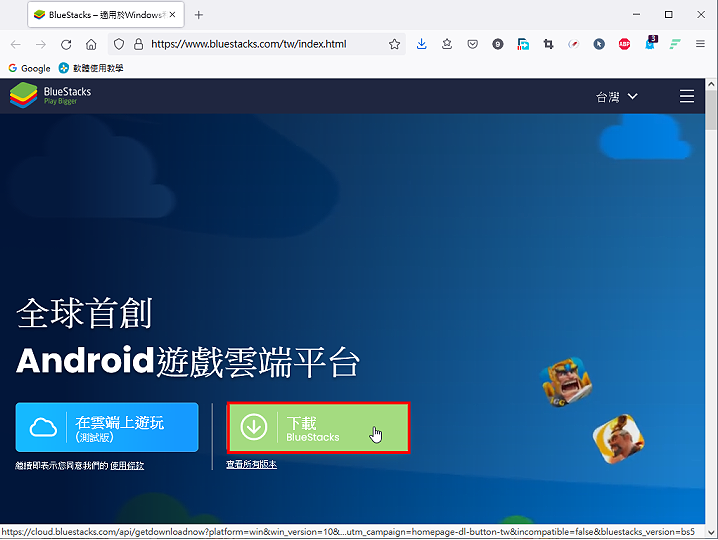
Task: Bookmark this page with the star
Action: (x=394, y=44)
